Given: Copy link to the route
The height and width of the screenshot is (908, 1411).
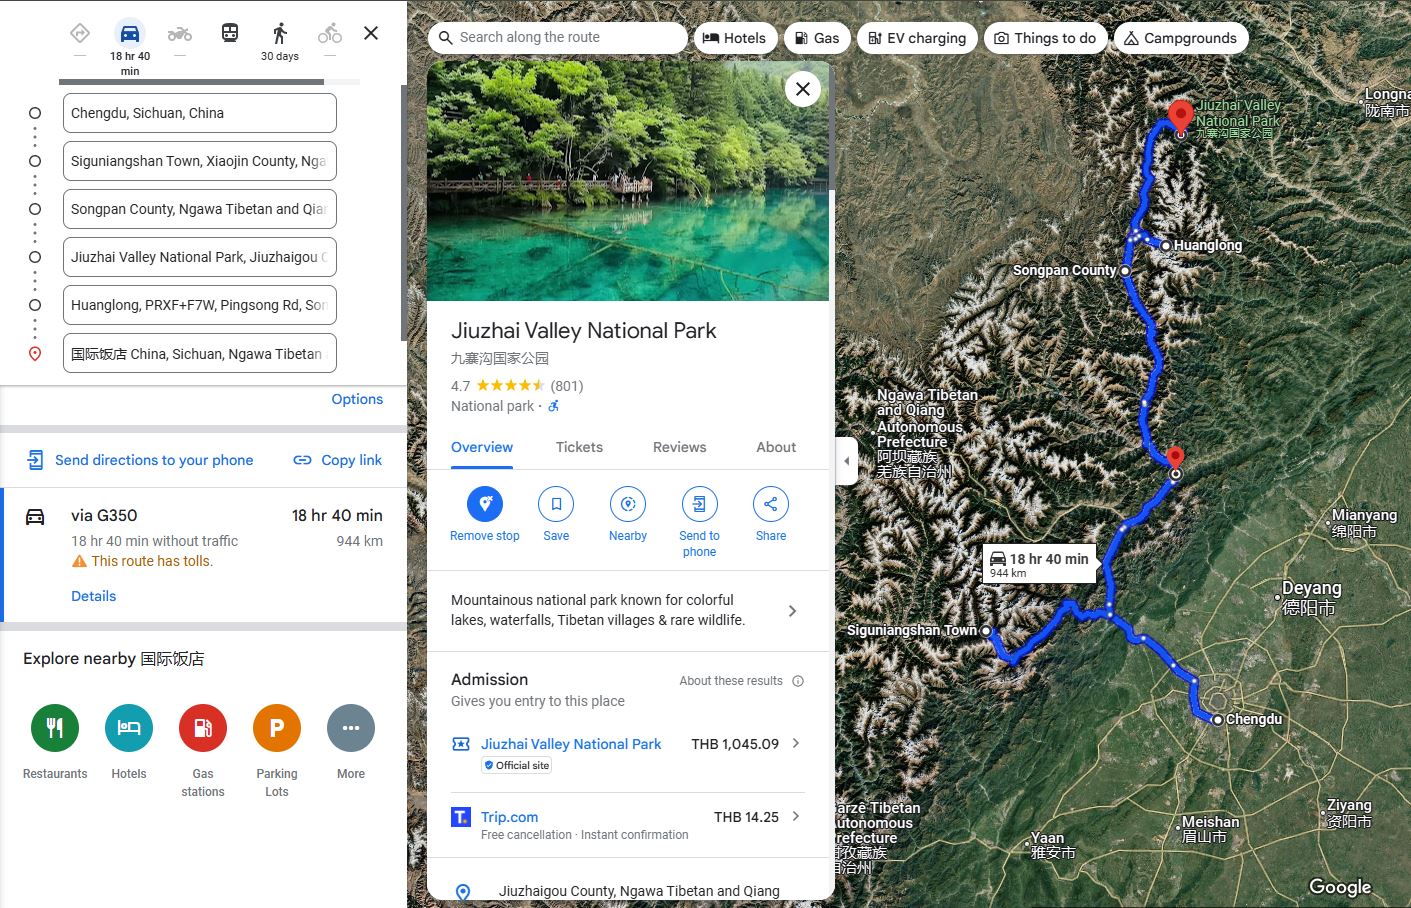Looking at the screenshot, I should pyautogui.click(x=338, y=460).
